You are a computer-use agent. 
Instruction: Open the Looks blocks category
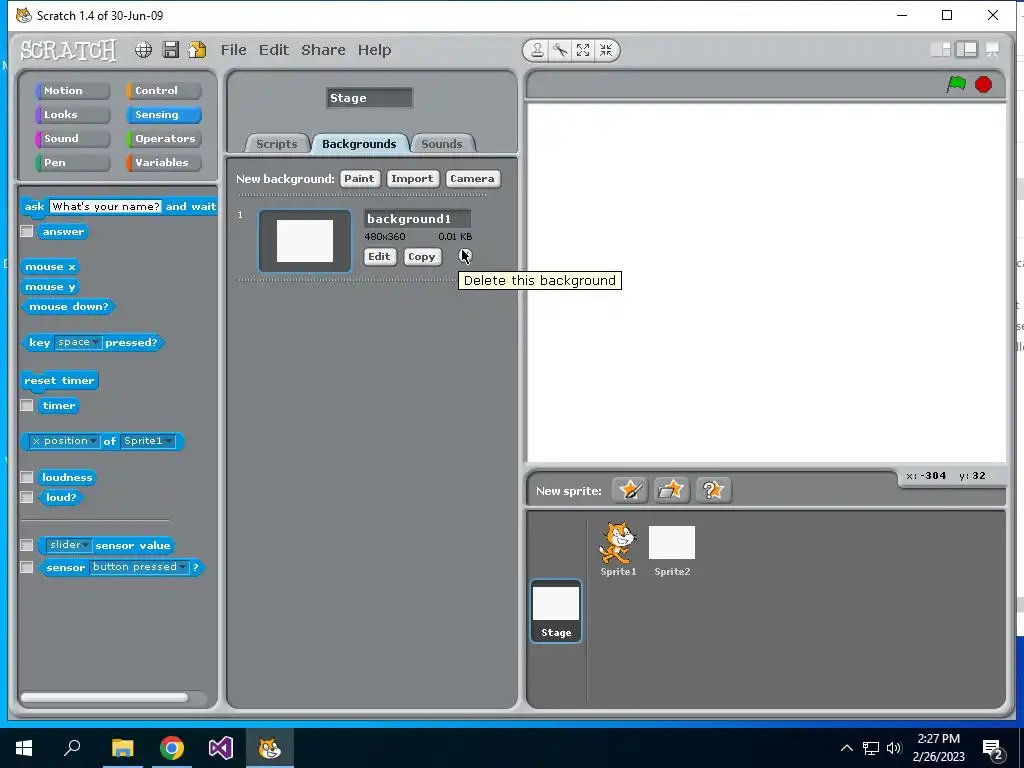click(72, 114)
